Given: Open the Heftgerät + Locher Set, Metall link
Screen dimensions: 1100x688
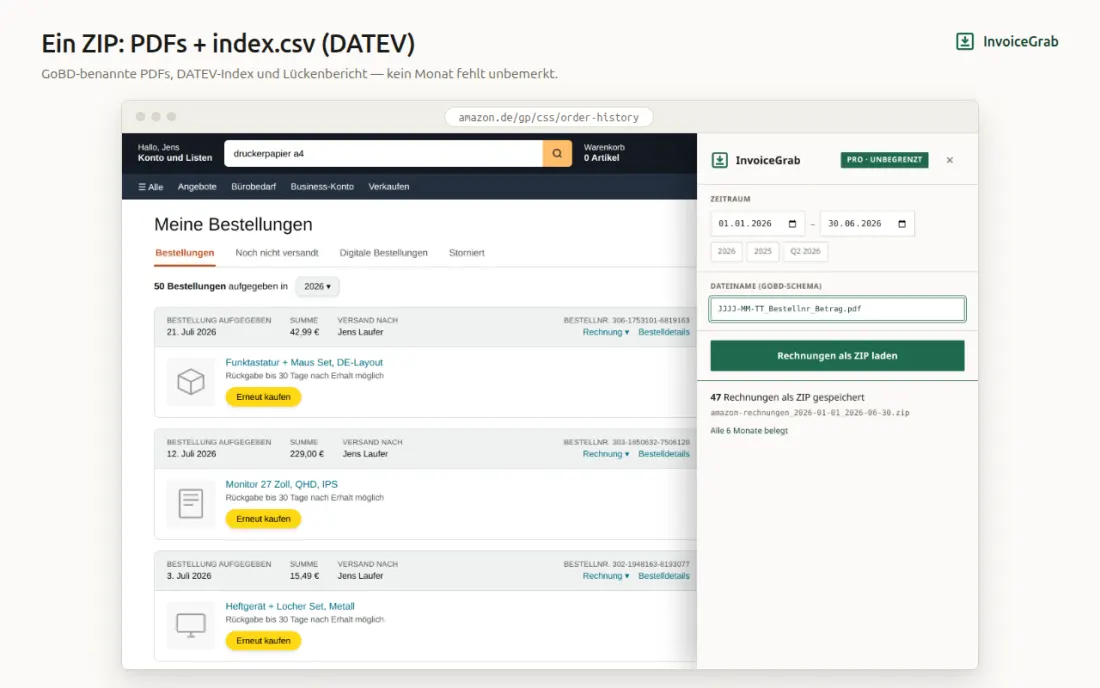Looking at the screenshot, I should point(290,606).
